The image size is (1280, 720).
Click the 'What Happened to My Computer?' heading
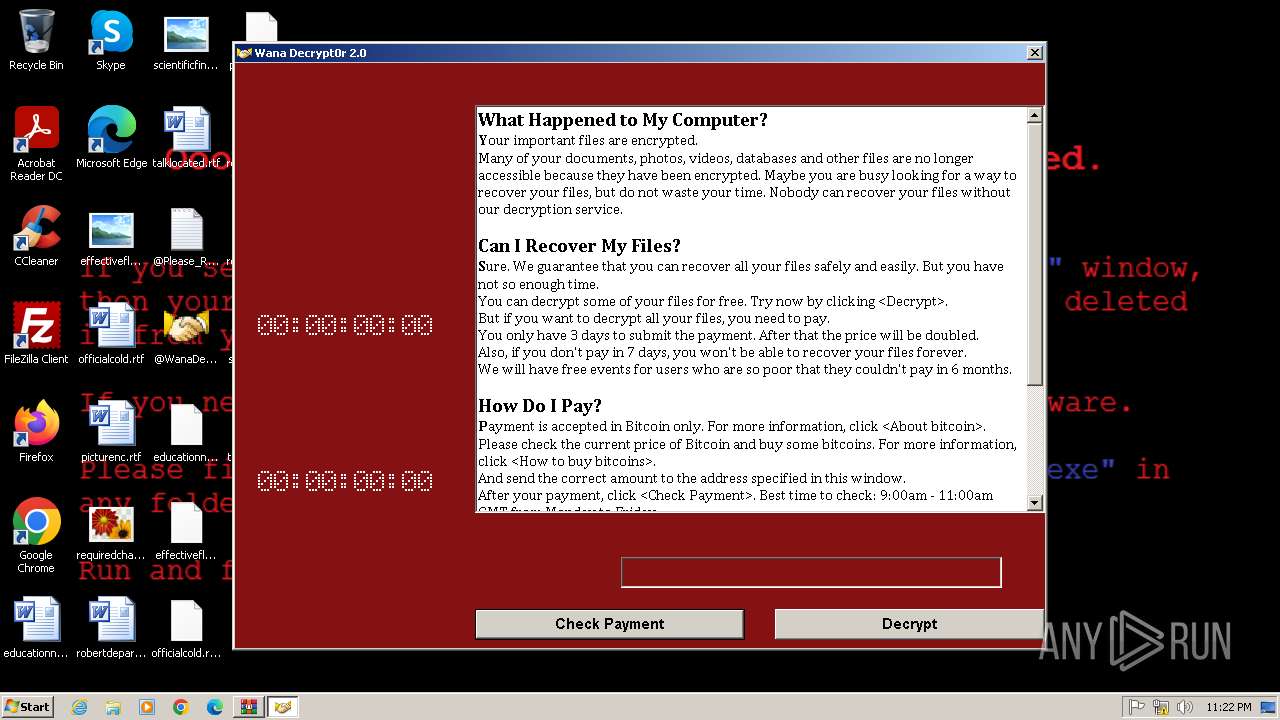click(x=623, y=120)
